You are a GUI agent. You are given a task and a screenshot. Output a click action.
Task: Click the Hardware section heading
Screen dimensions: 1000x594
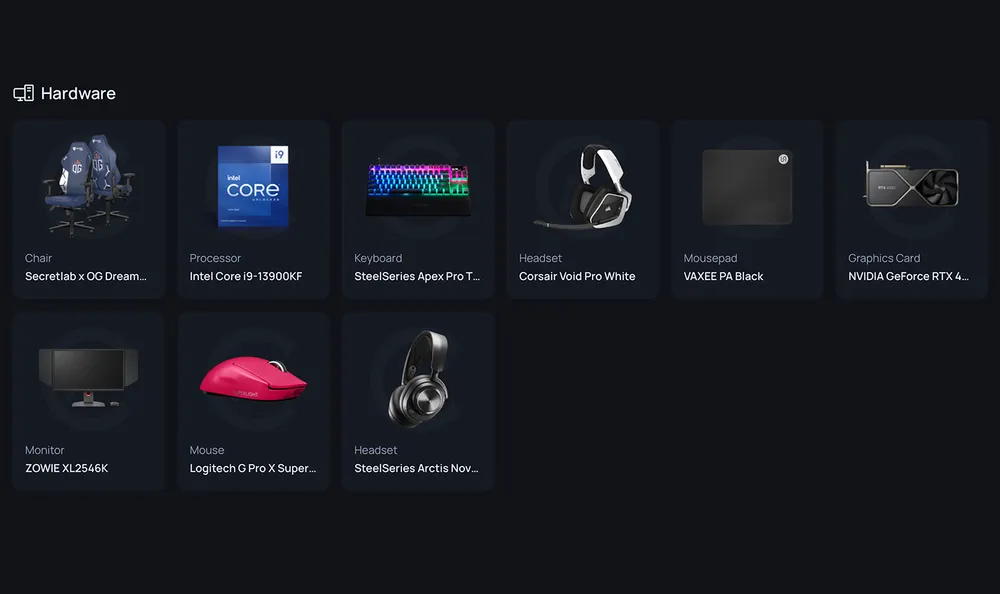click(78, 93)
